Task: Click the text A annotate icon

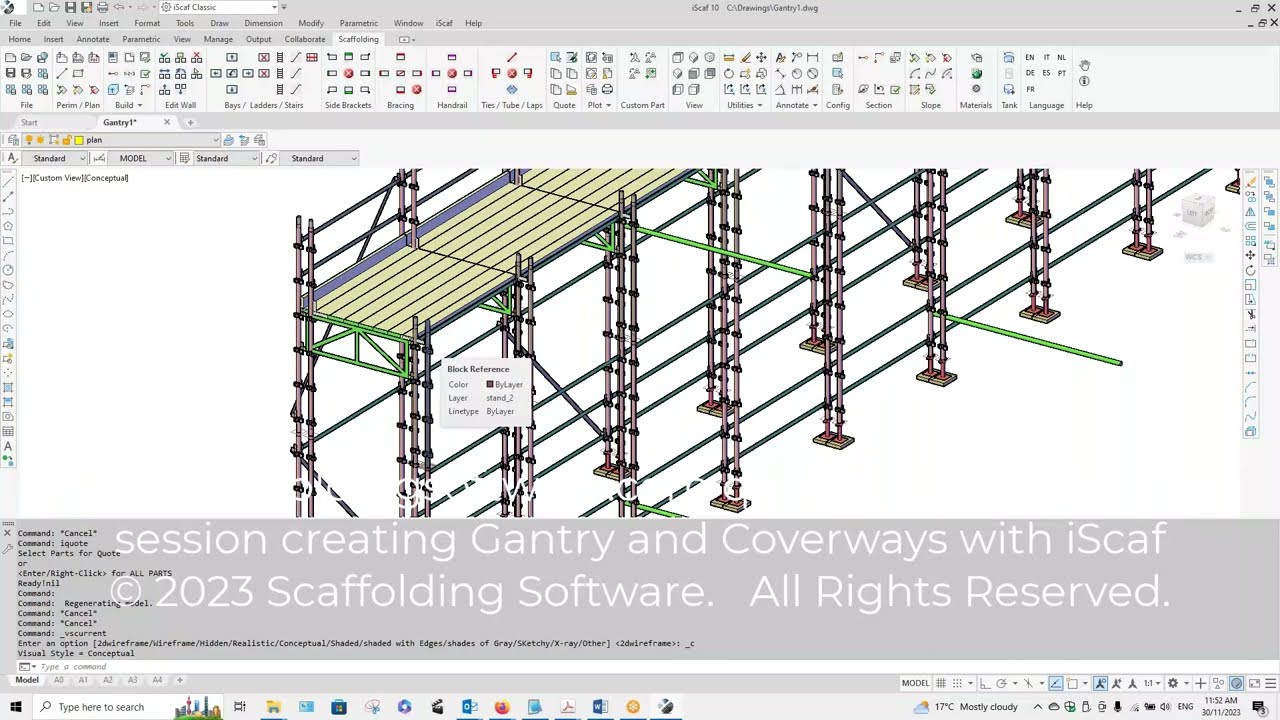Action: pos(781,57)
